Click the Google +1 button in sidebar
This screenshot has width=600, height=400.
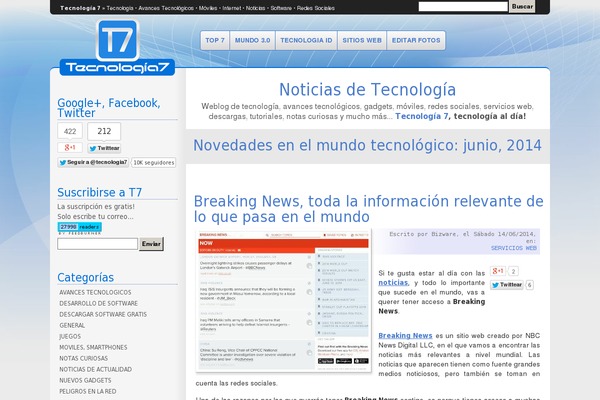[x=70, y=148]
